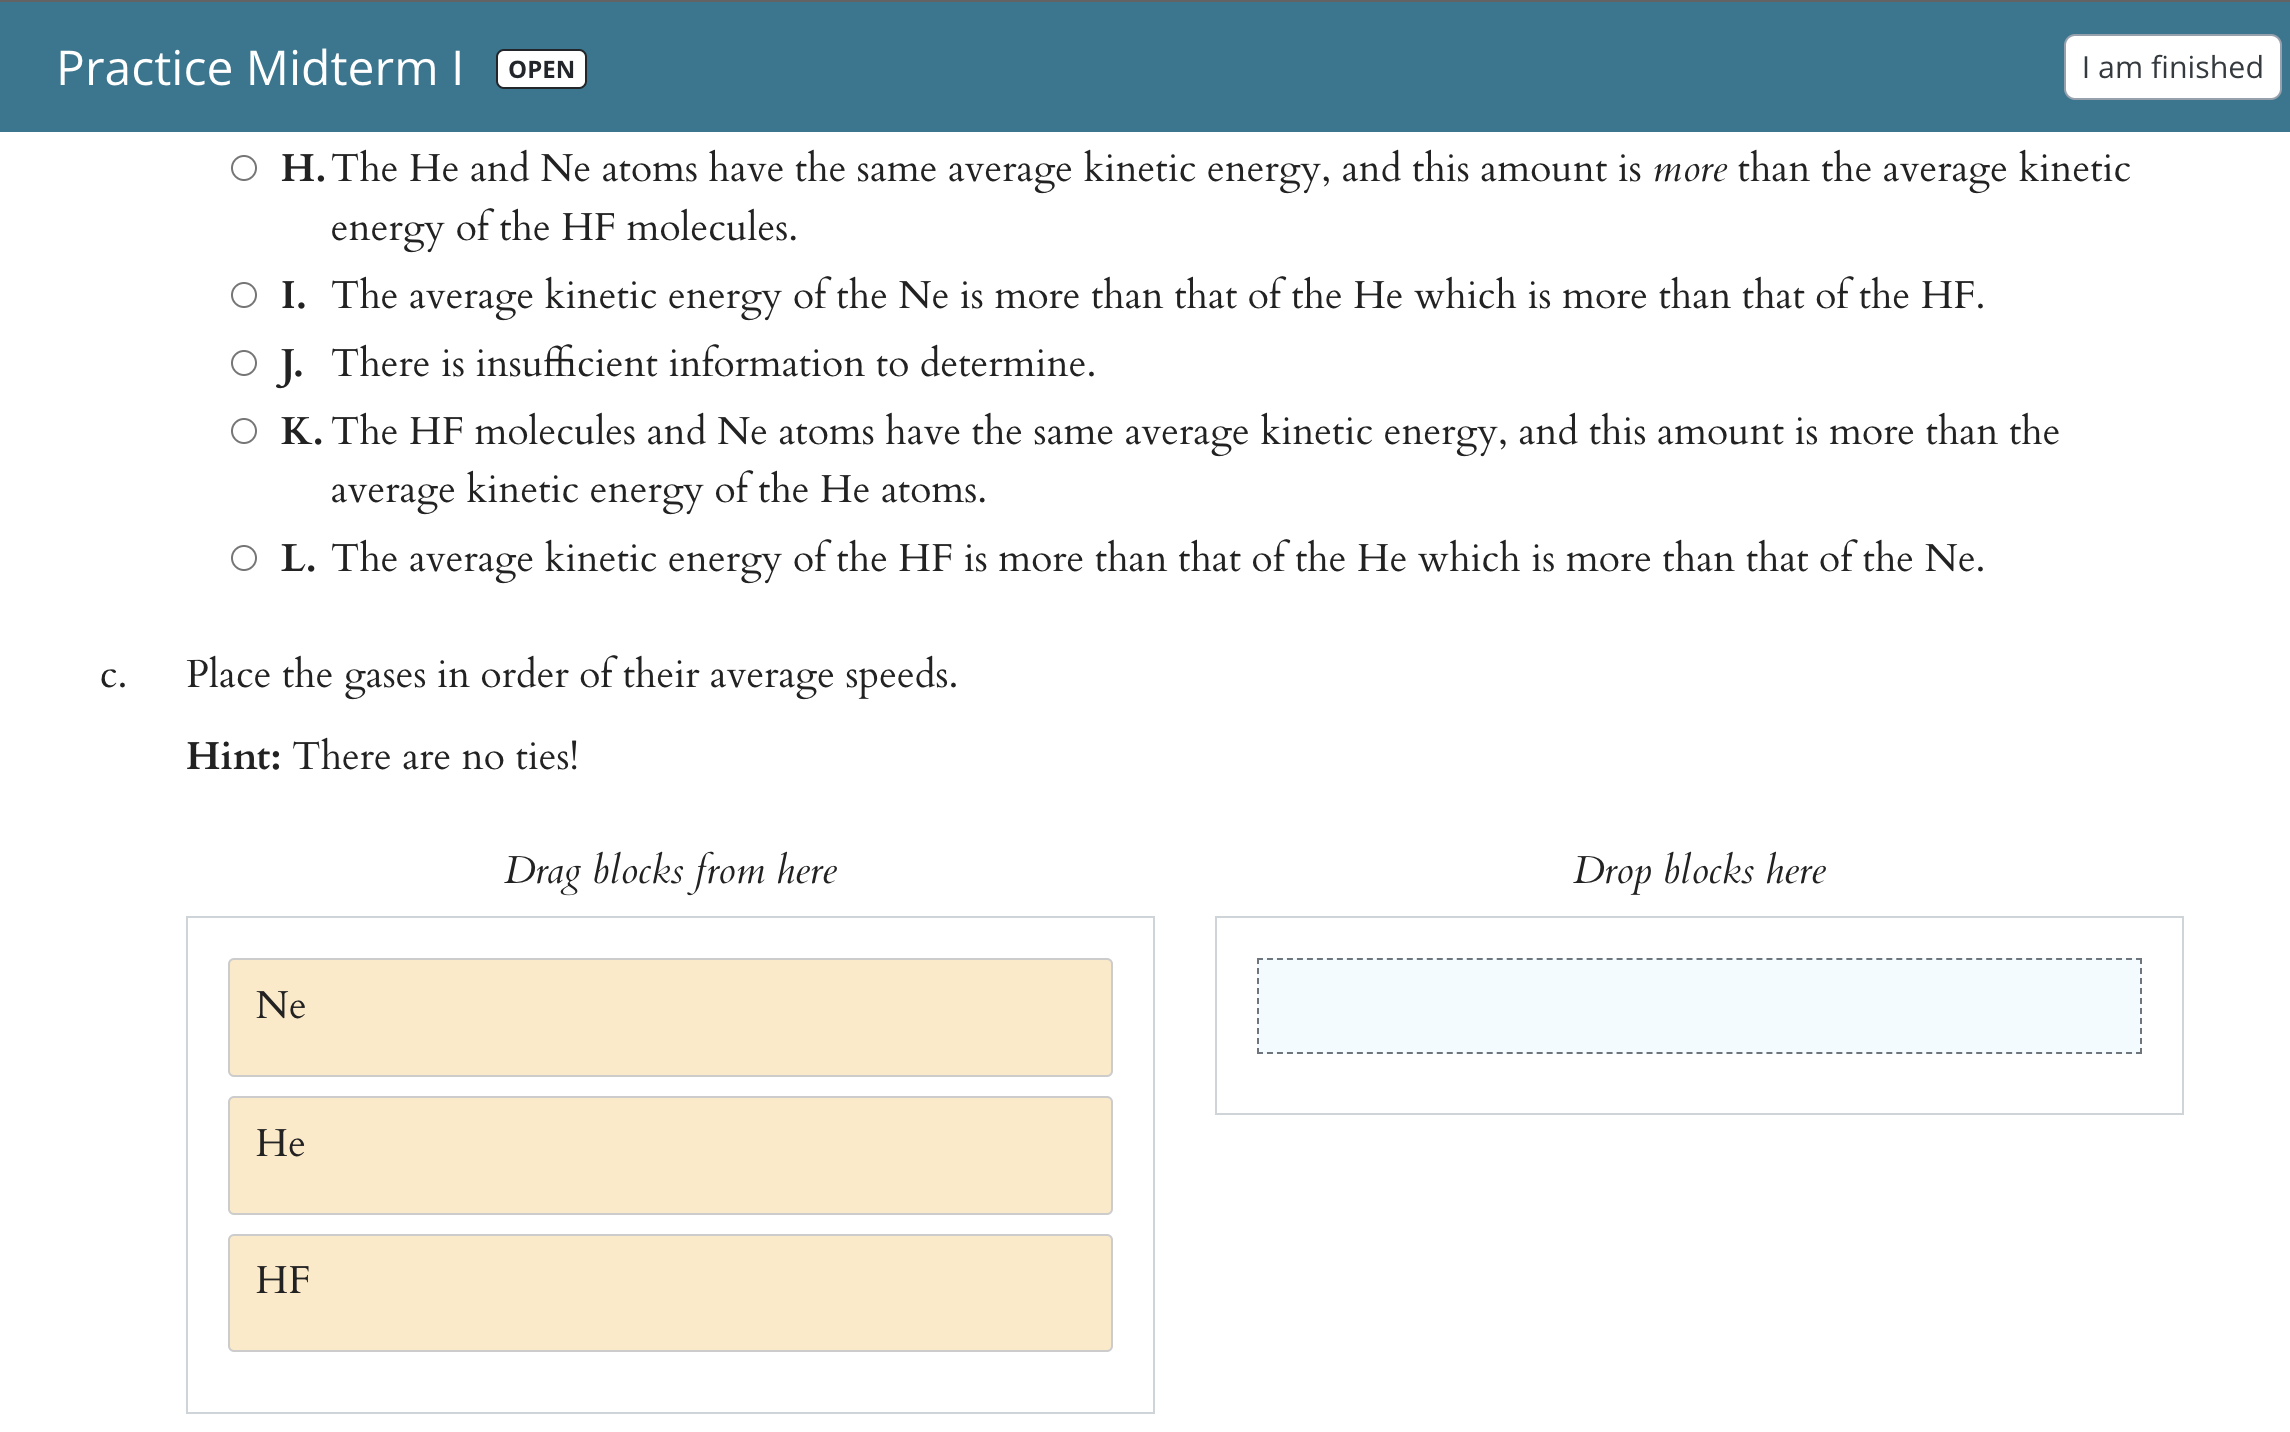The image size is (2290, 1432).
Task: Choose option J insufficient information
Action: [244, 363]
